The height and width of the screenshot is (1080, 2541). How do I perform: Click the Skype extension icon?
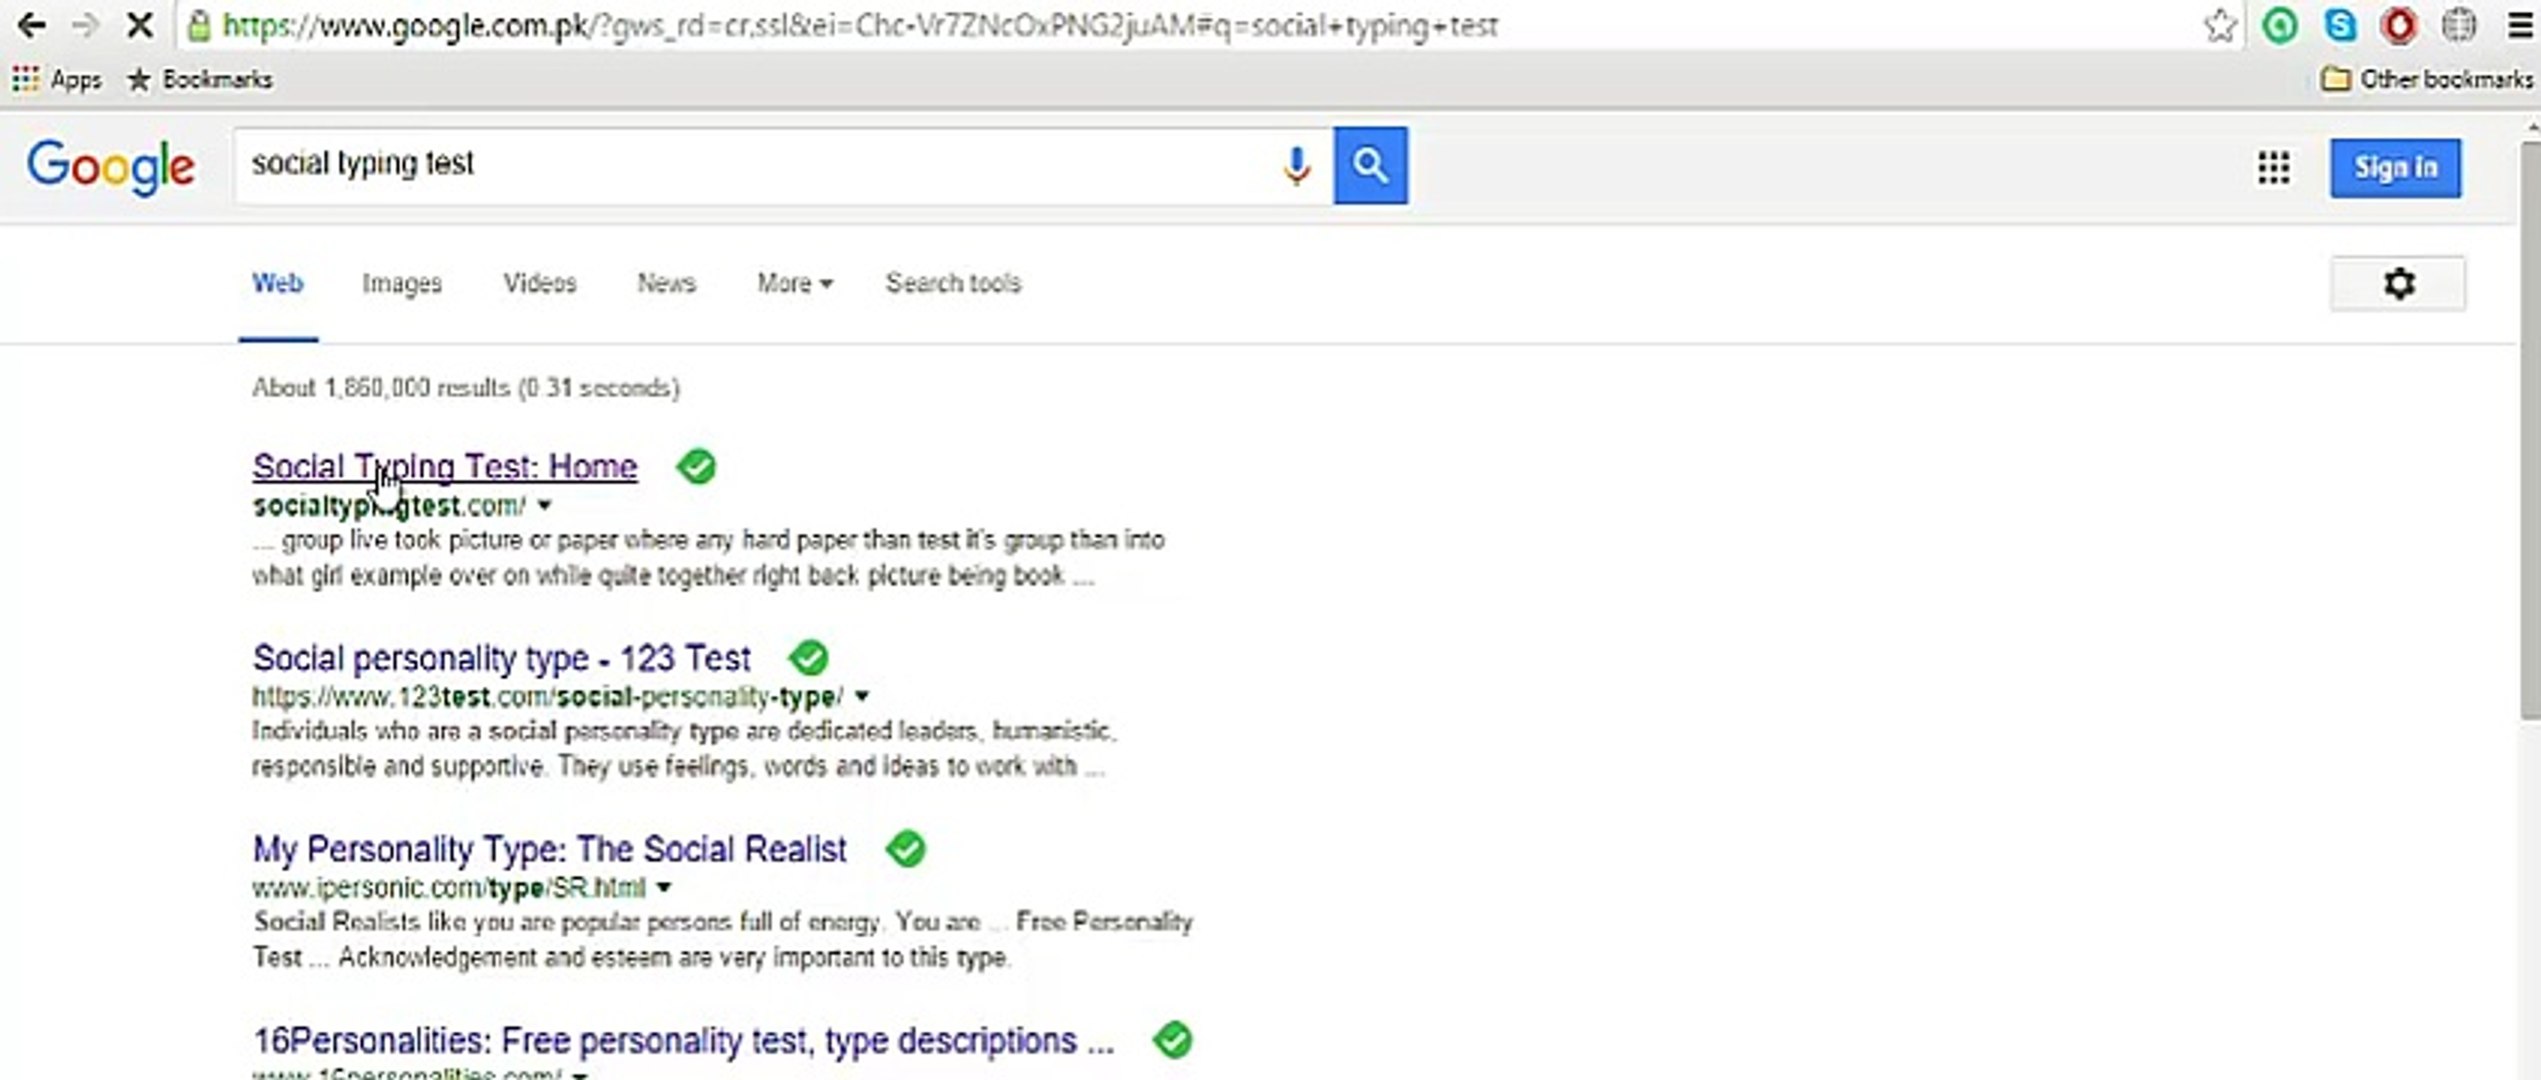[2340, 26]
